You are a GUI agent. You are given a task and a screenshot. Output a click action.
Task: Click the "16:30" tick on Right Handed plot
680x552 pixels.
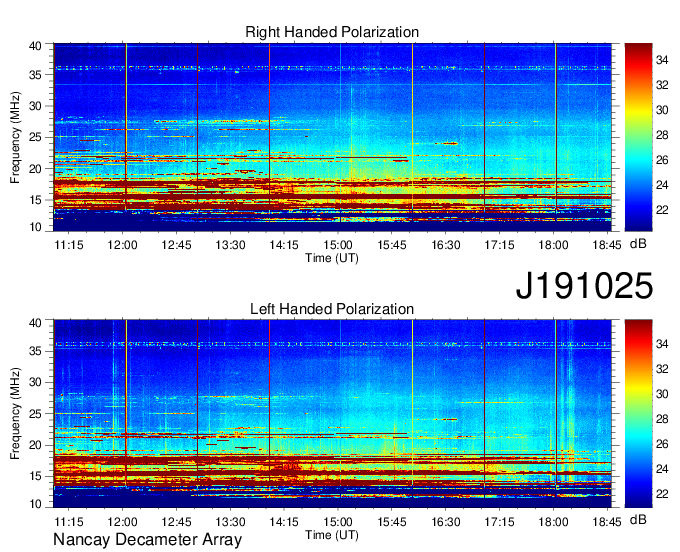point(445,245)
